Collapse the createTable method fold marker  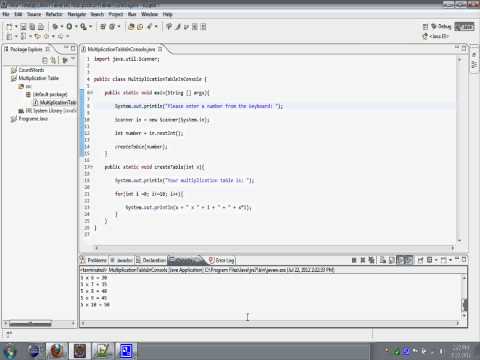click(91, 167)
